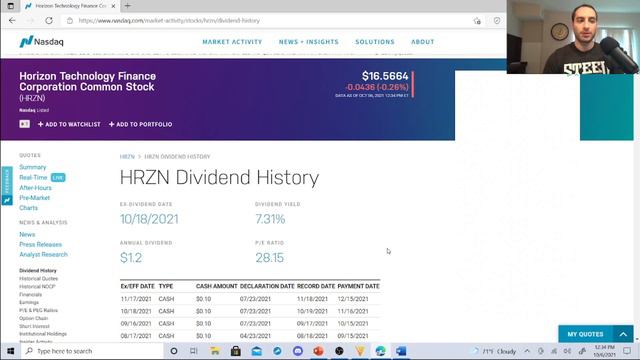Open Institutional Holdings in the sidebar

[43, 334]
